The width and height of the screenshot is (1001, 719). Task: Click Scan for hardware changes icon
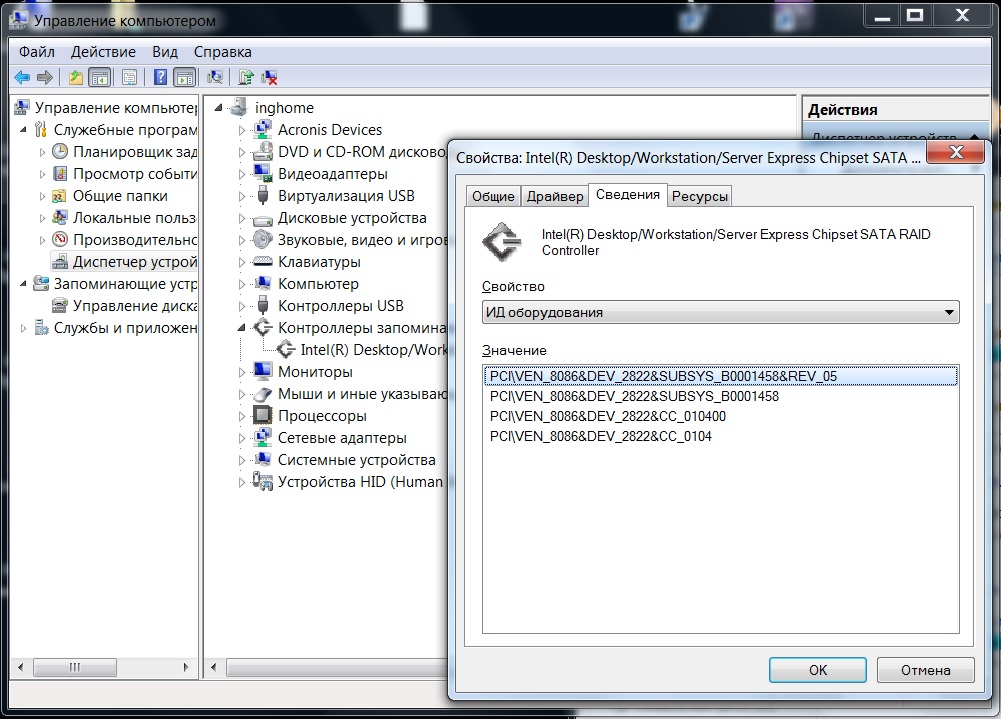(215, 78)
